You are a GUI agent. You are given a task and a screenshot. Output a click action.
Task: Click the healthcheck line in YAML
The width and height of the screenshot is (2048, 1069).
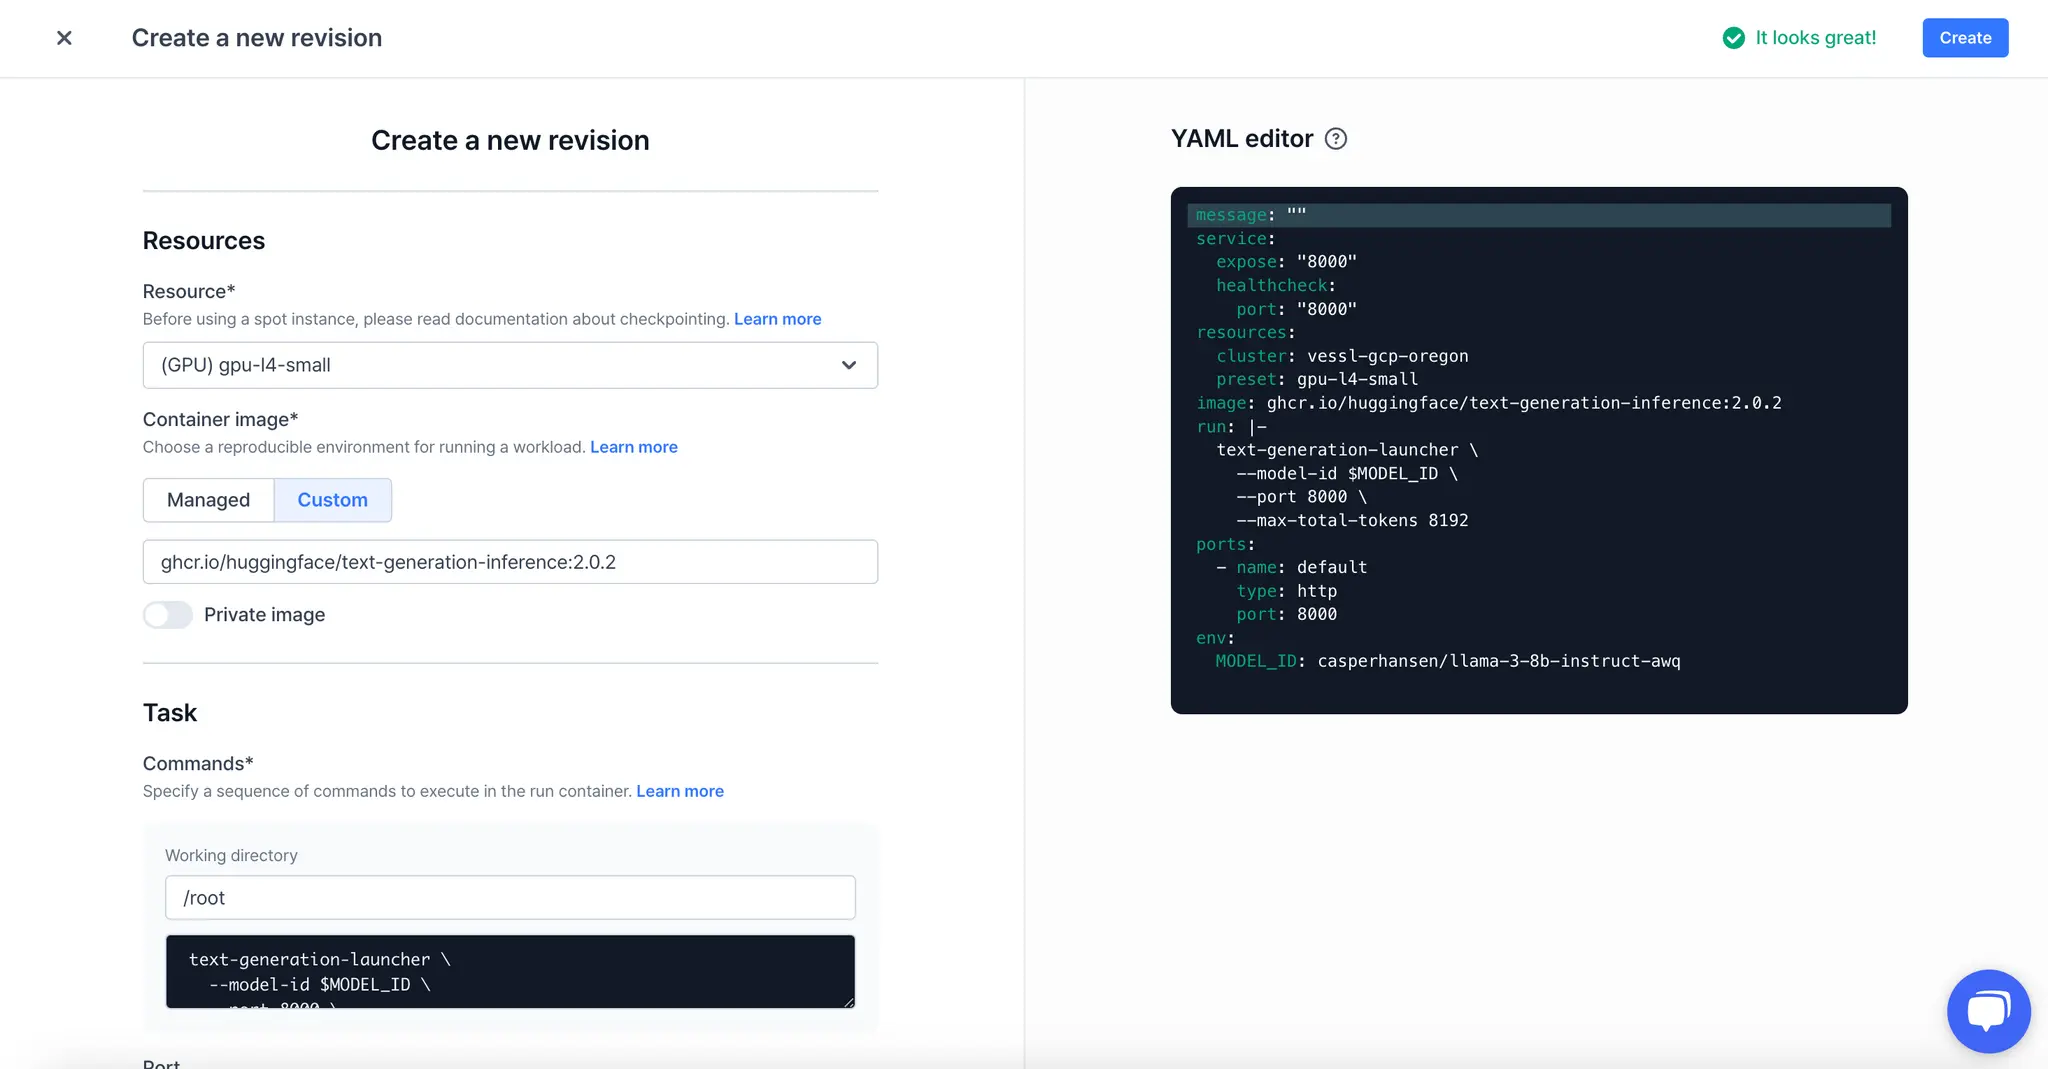1276,285
